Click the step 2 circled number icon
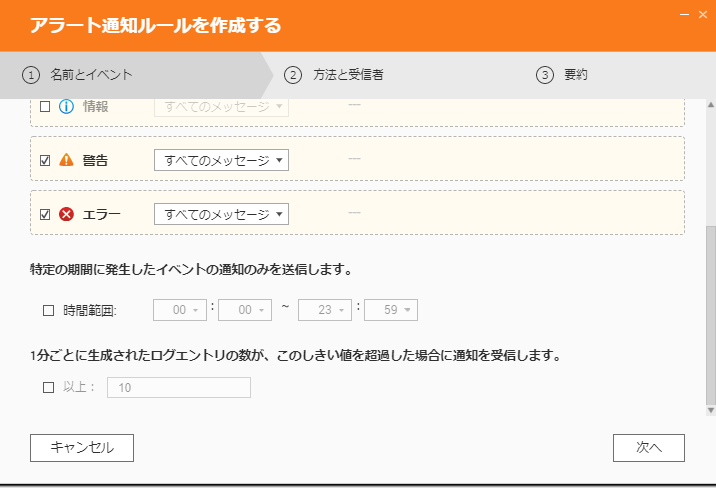716x488 pixels. click(x=293, y=75)
